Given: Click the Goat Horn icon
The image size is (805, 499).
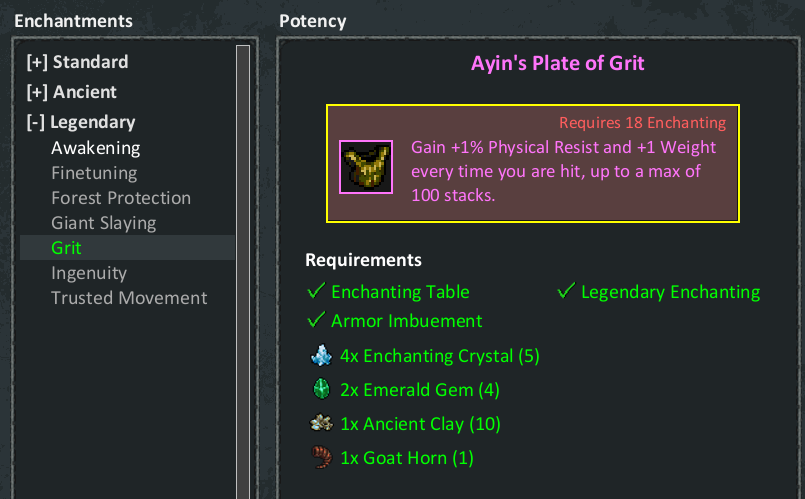Looking at the screenshot, I should point(321,458).
